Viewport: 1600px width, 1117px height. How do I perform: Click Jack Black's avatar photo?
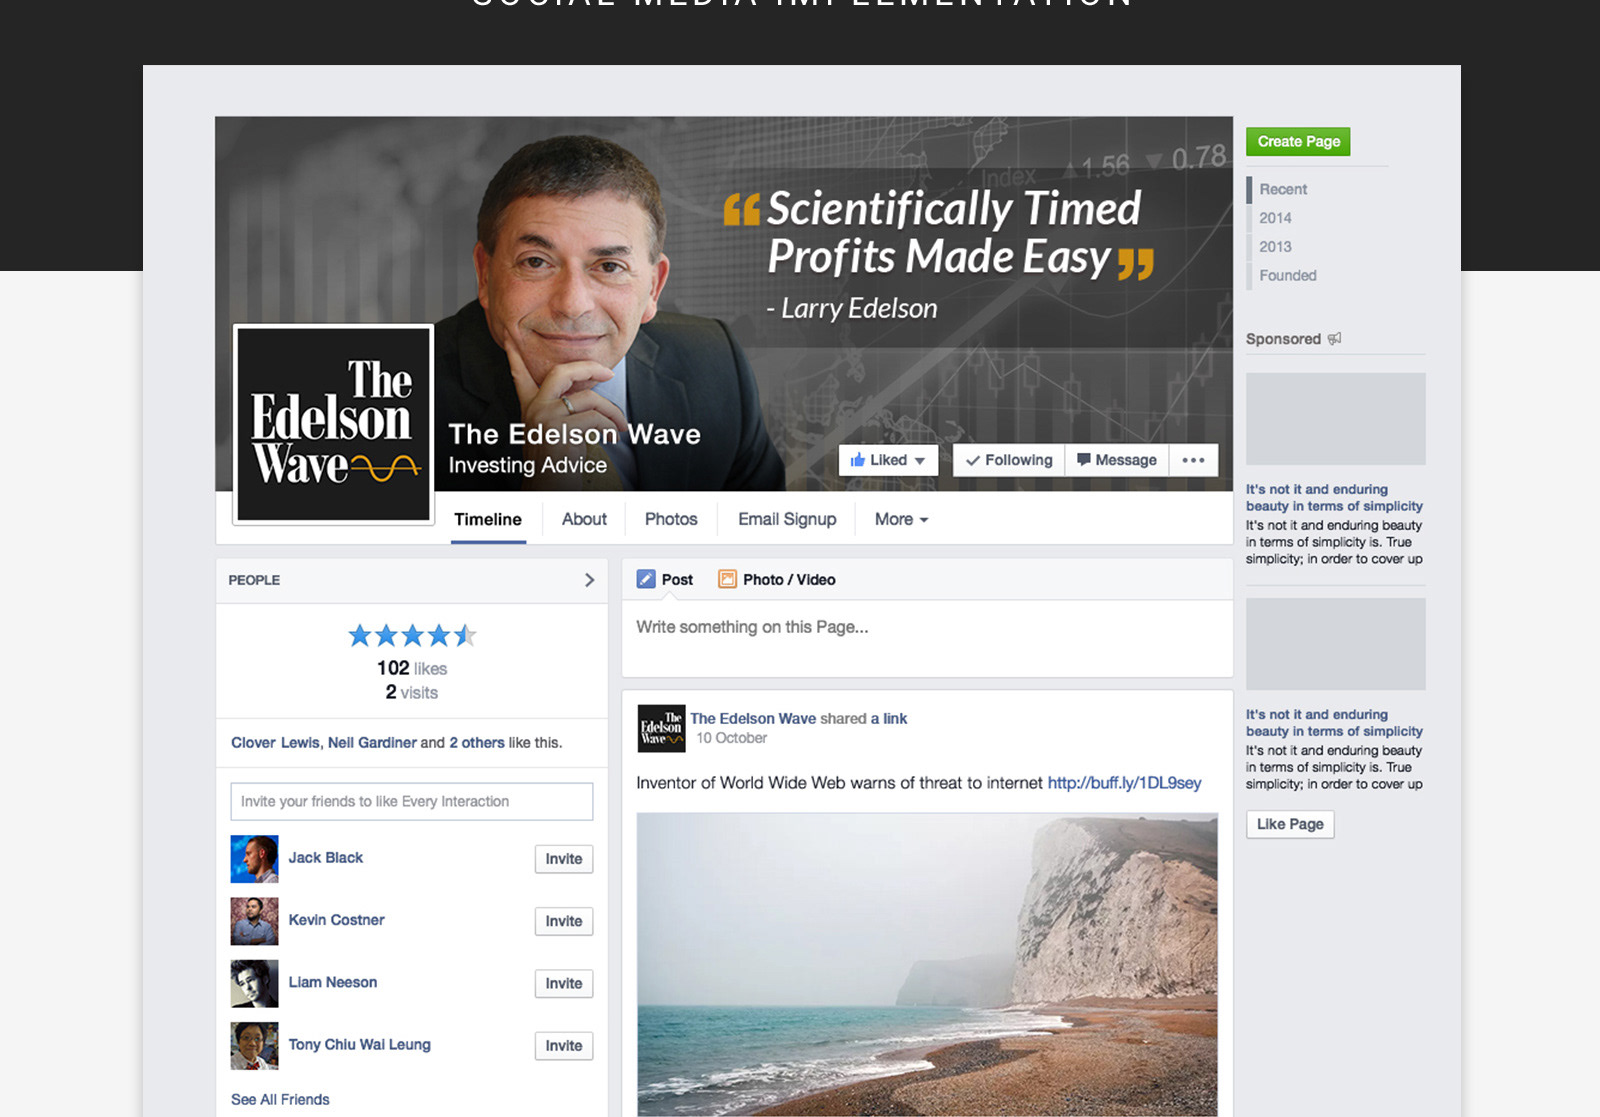point(254,859)
